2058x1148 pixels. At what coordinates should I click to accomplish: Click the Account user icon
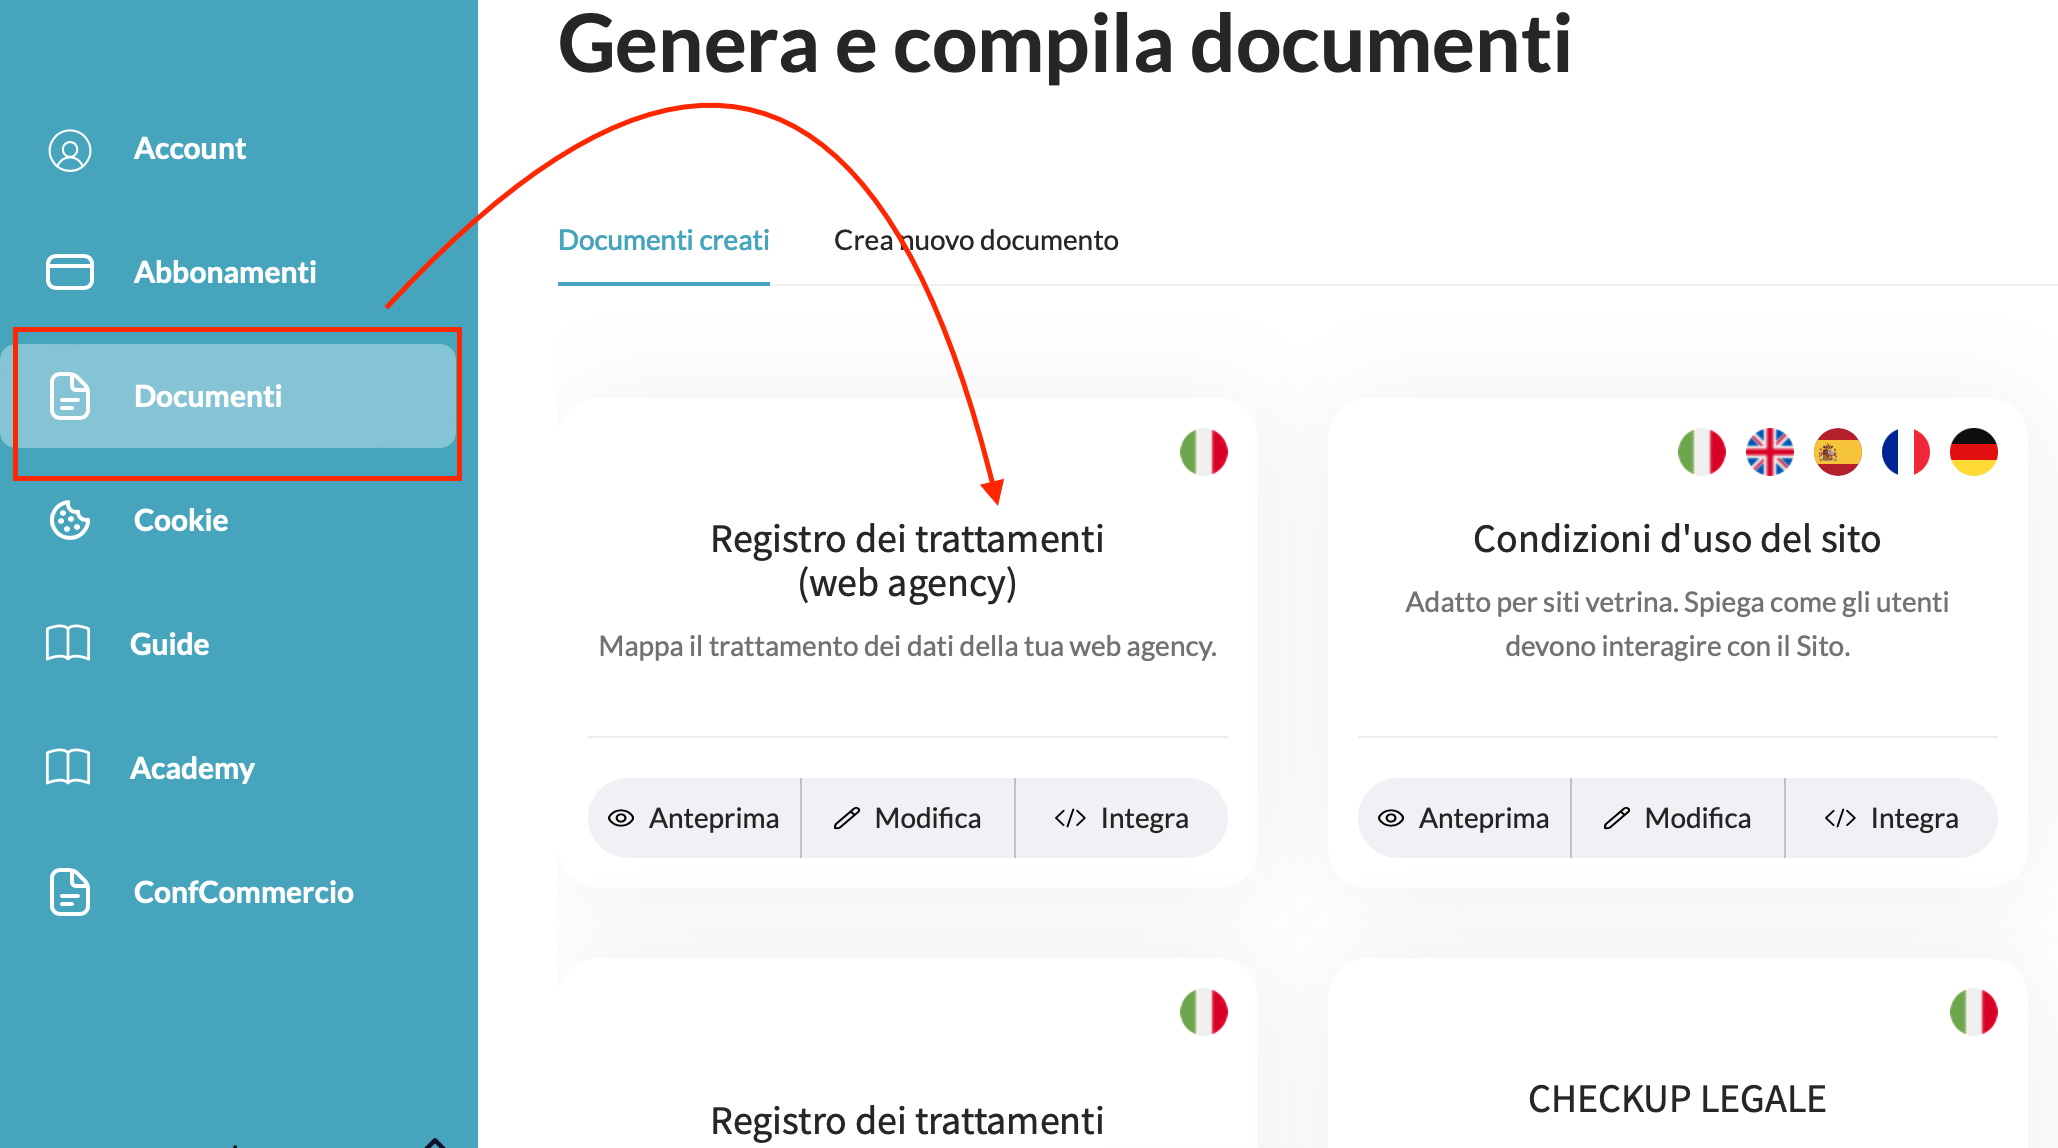pyautogui.click(x=70, y=150)
